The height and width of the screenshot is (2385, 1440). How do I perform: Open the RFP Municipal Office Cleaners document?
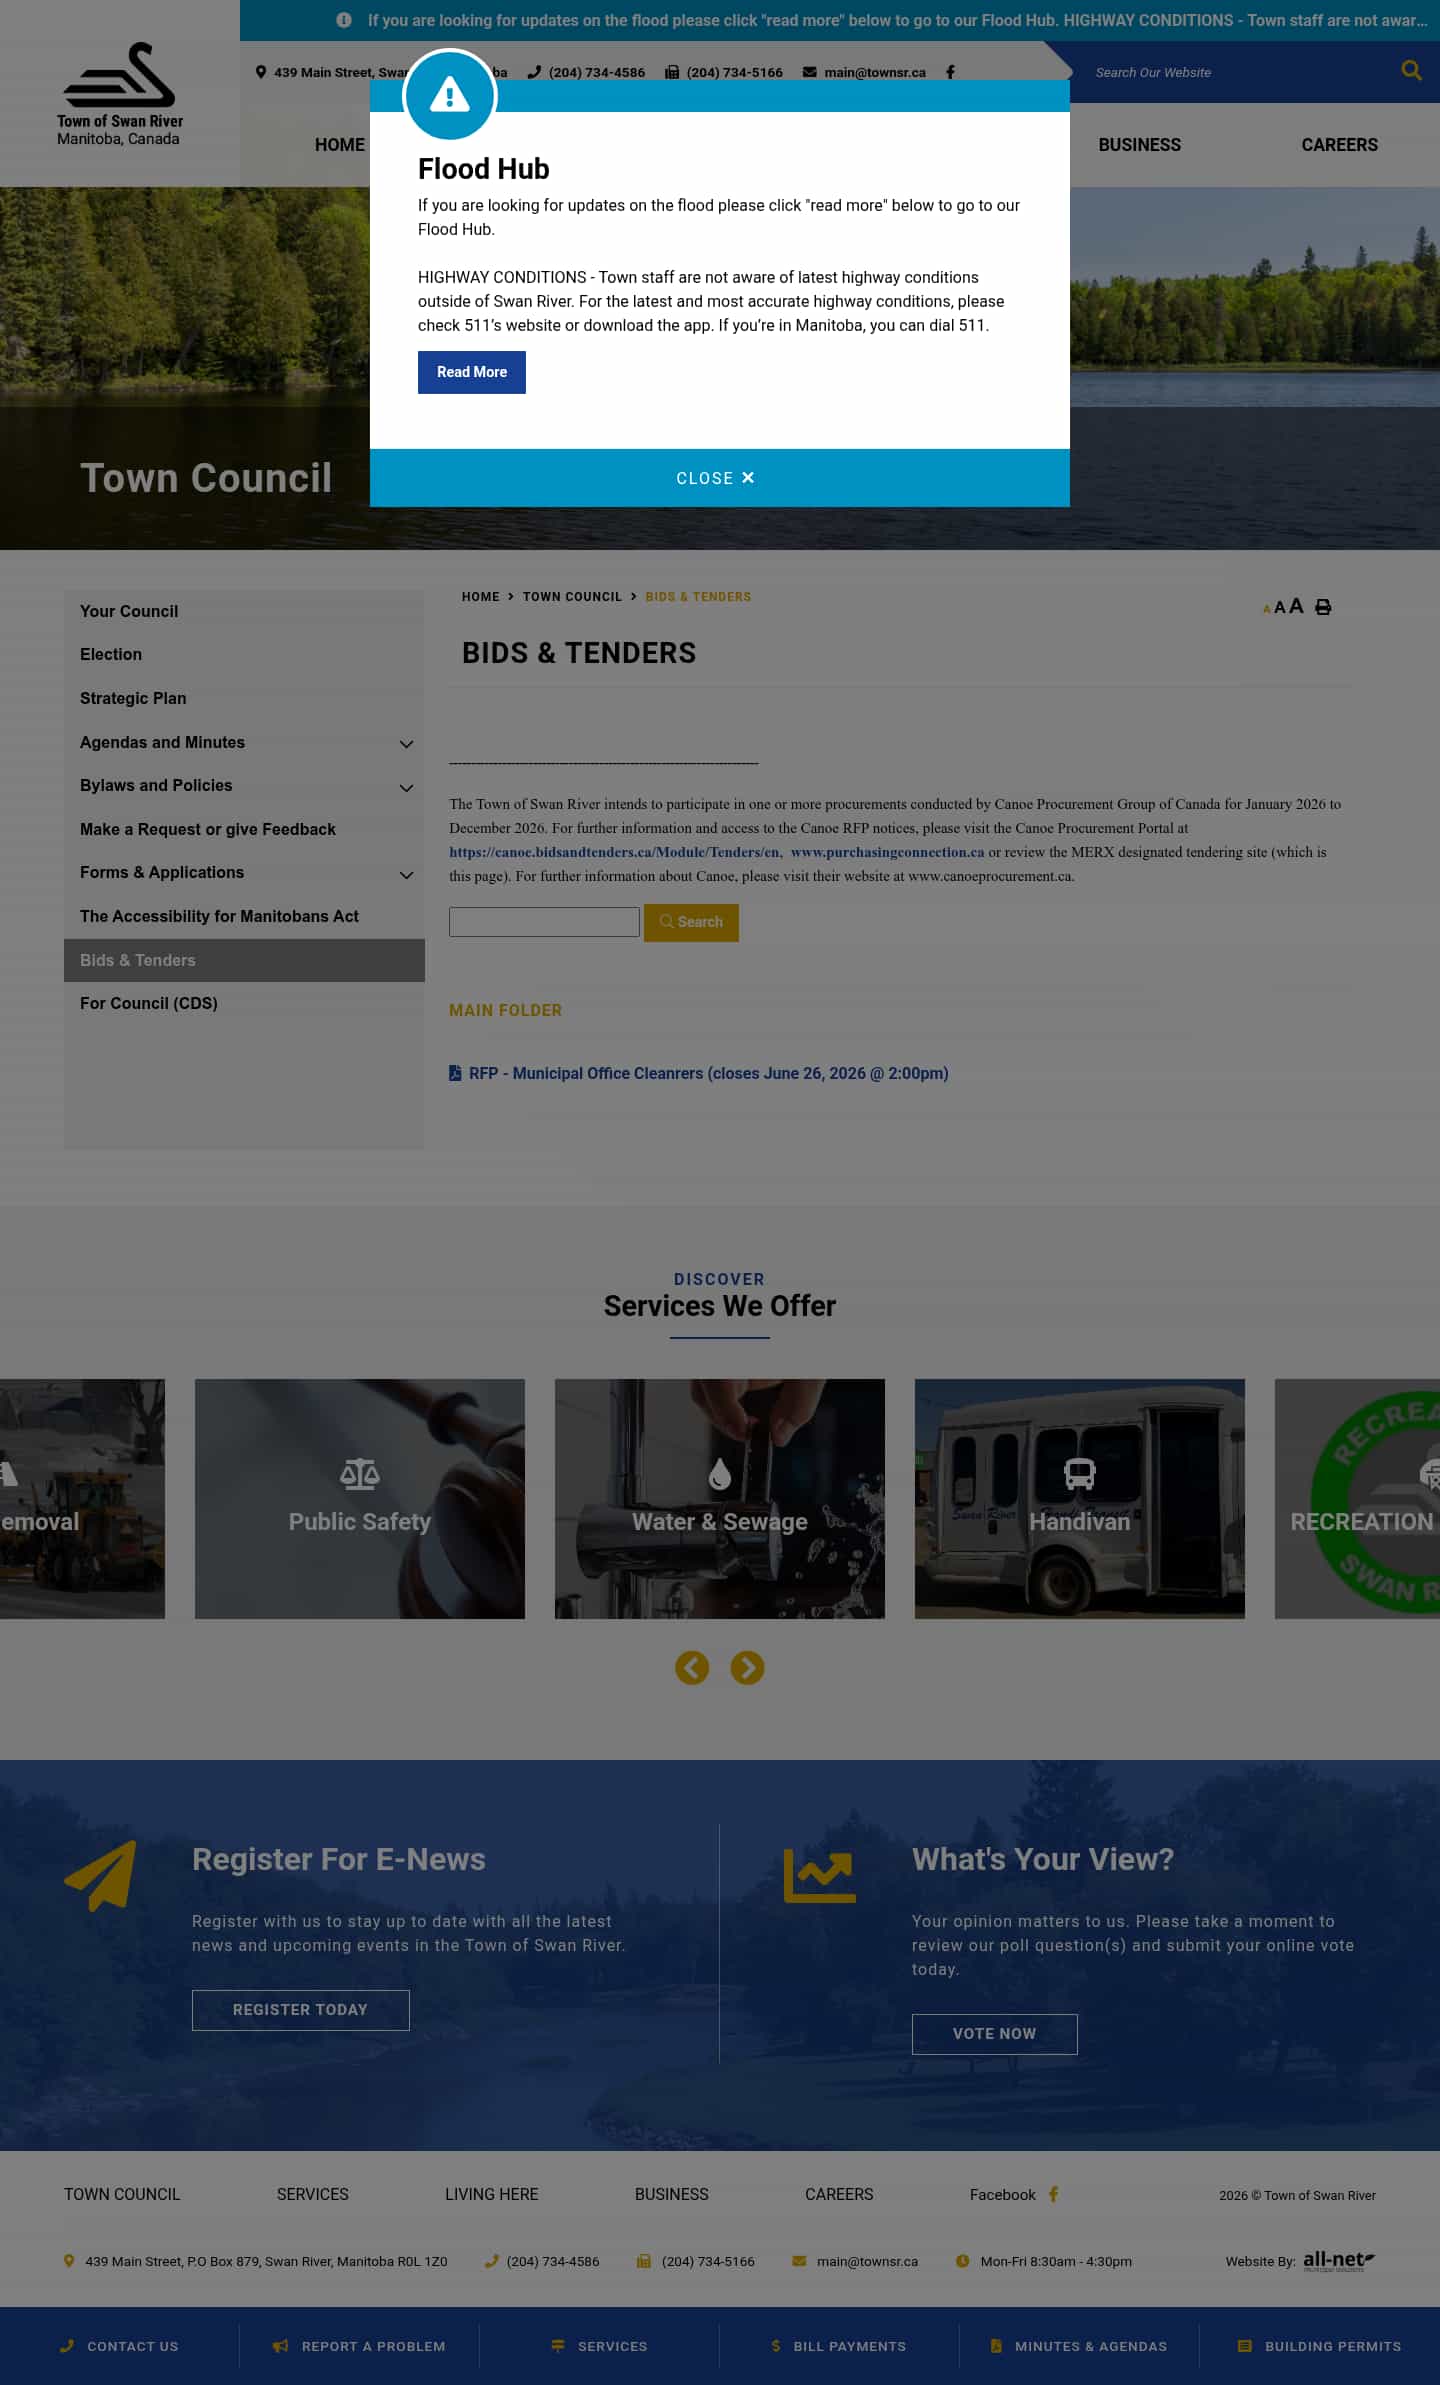(x=708, y=1073)
